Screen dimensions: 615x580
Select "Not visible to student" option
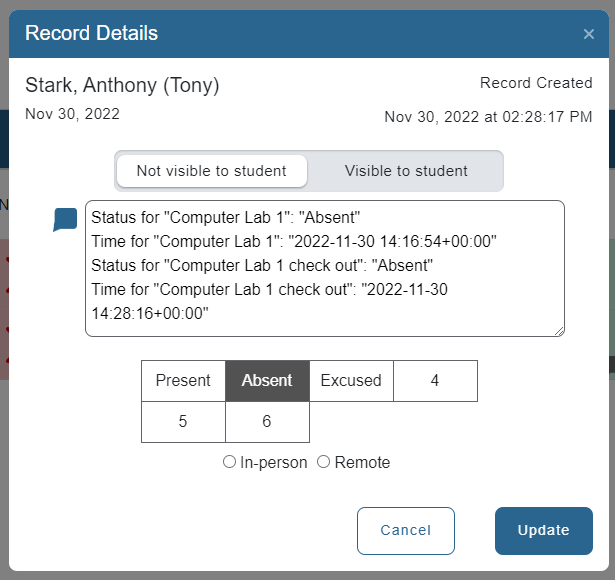(211, 171)
